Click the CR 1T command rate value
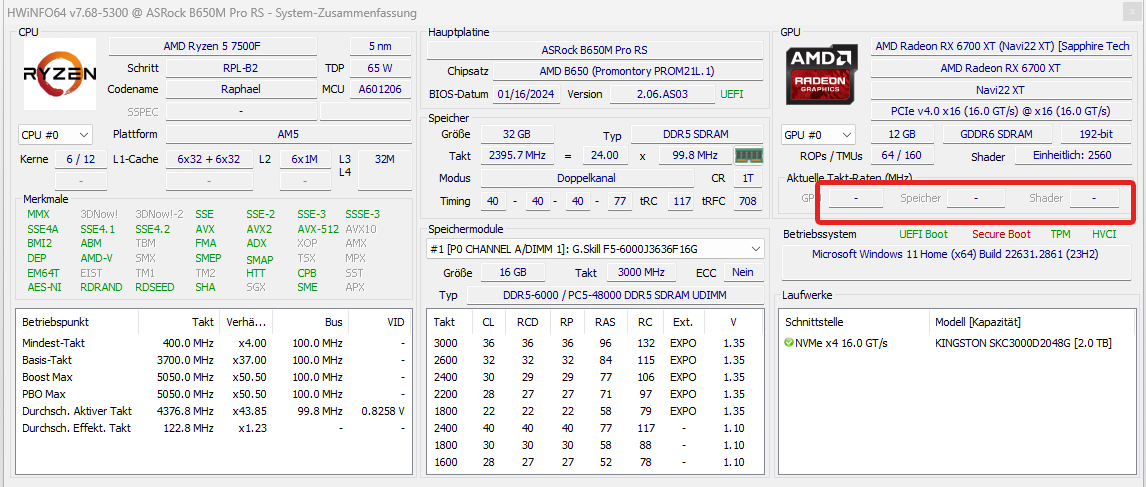Screen dimensions: 1146x487 (747, 178)
